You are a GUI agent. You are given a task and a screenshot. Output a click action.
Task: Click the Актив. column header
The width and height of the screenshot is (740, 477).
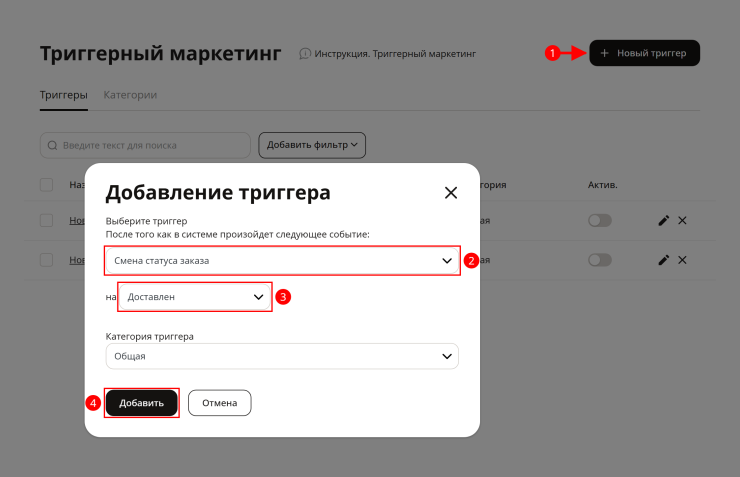click(603, 185)
